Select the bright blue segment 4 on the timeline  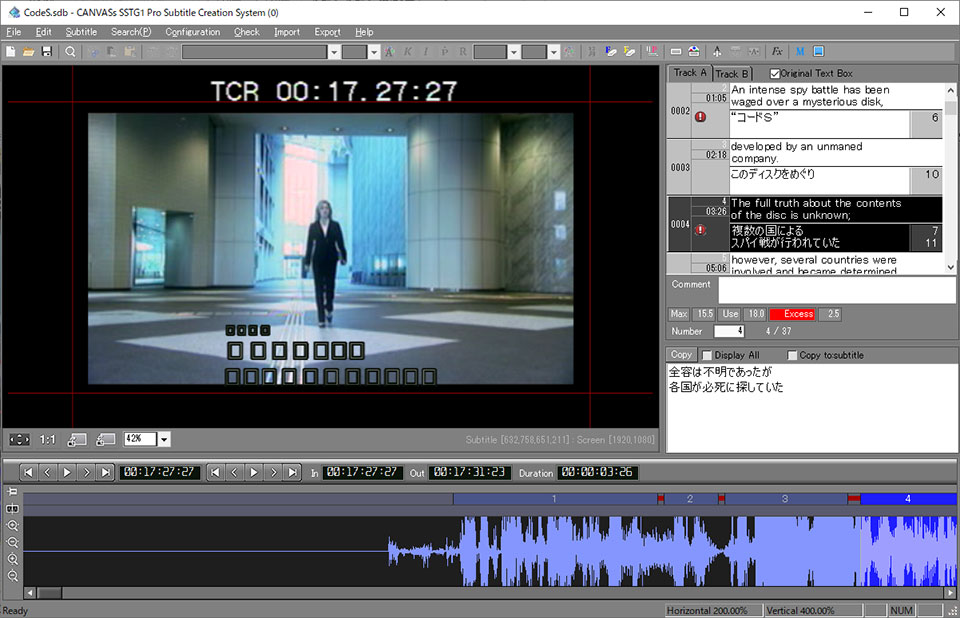909,499
